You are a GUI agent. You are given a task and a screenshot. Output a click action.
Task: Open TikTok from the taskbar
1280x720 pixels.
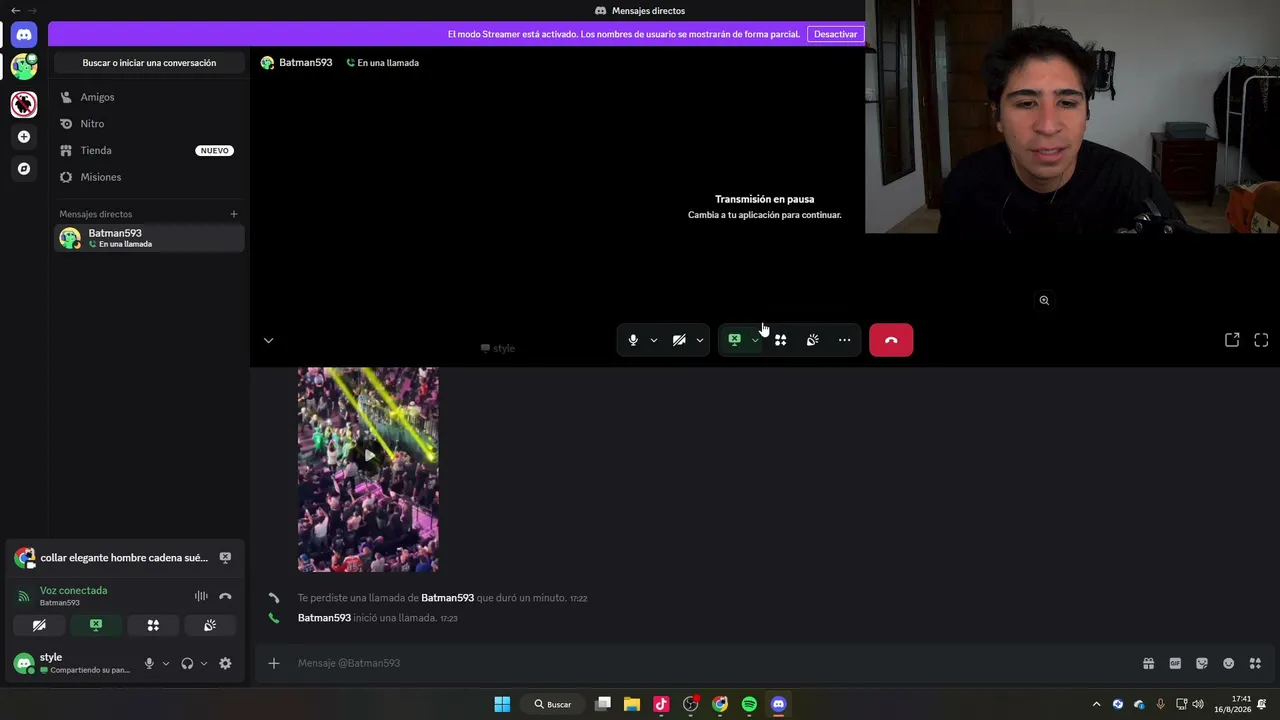pyautogui.click(x=661, y=704)
